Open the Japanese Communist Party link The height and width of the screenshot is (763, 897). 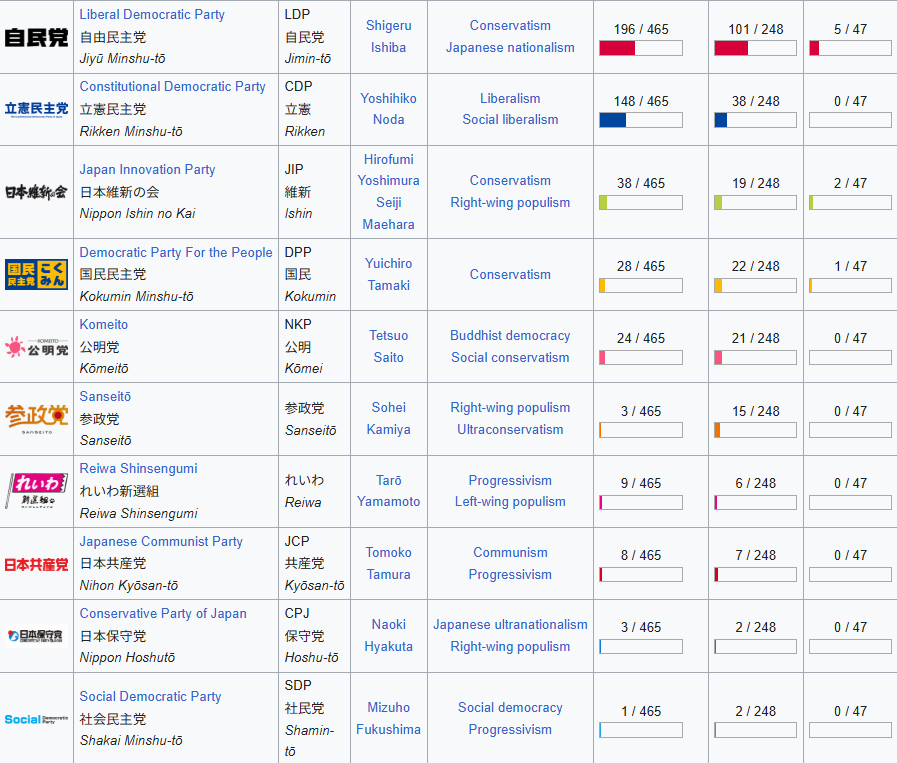tap(161, 541)
